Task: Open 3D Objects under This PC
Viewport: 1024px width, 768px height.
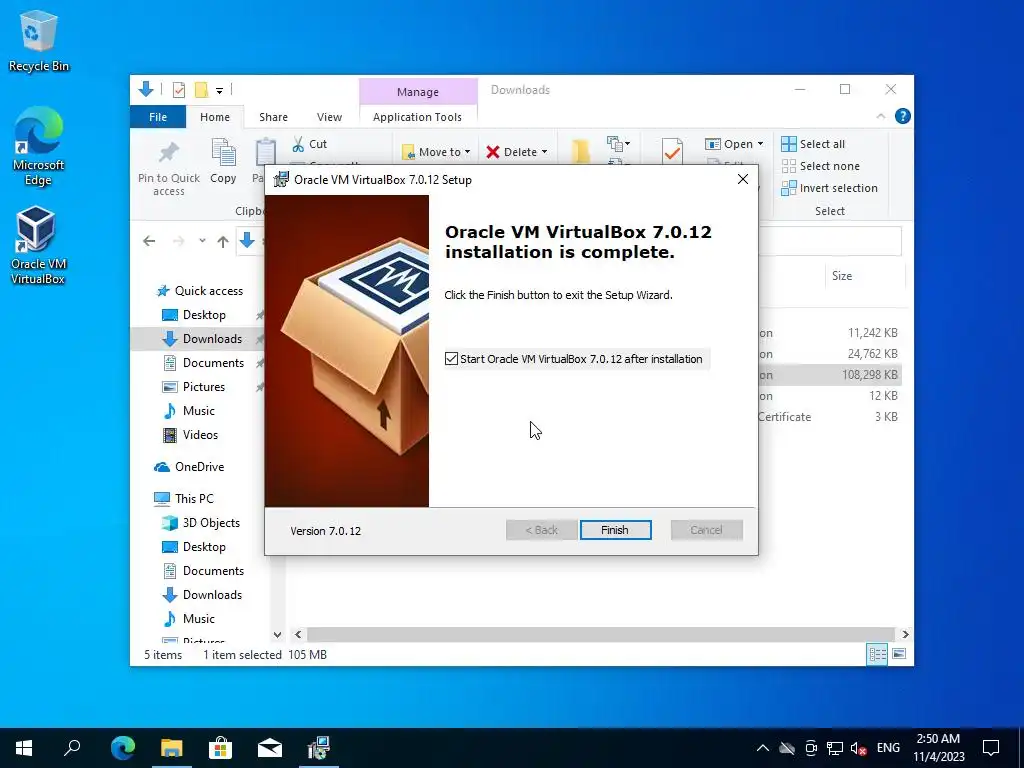Action: tap(200, 522)
